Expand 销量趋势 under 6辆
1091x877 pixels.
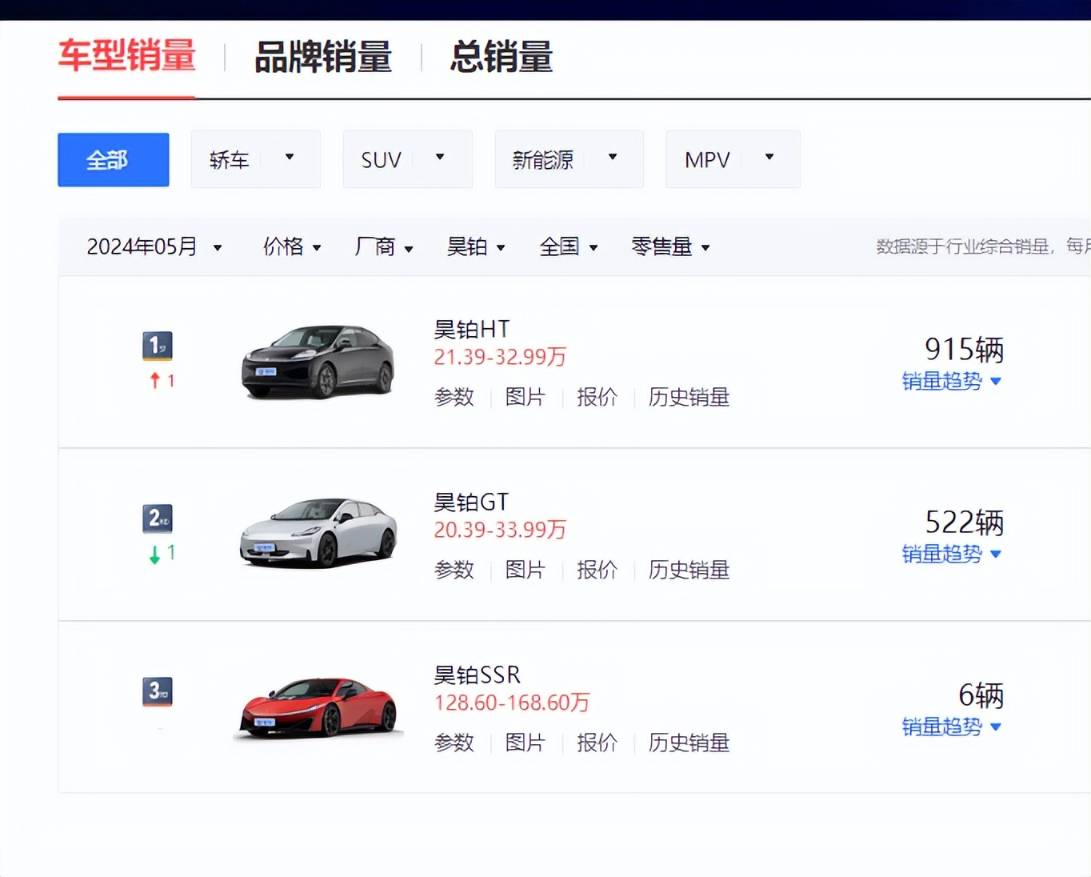(x=951, y=726)
